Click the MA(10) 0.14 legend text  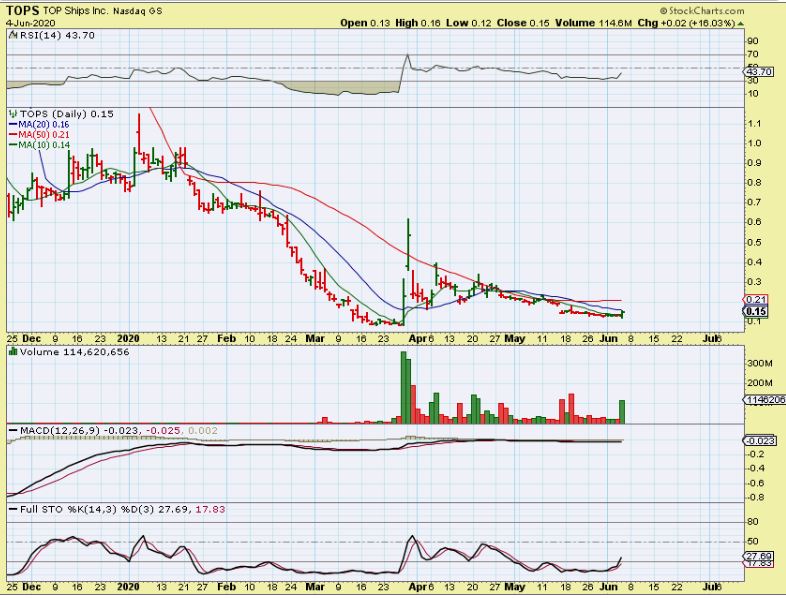(44, 145)
